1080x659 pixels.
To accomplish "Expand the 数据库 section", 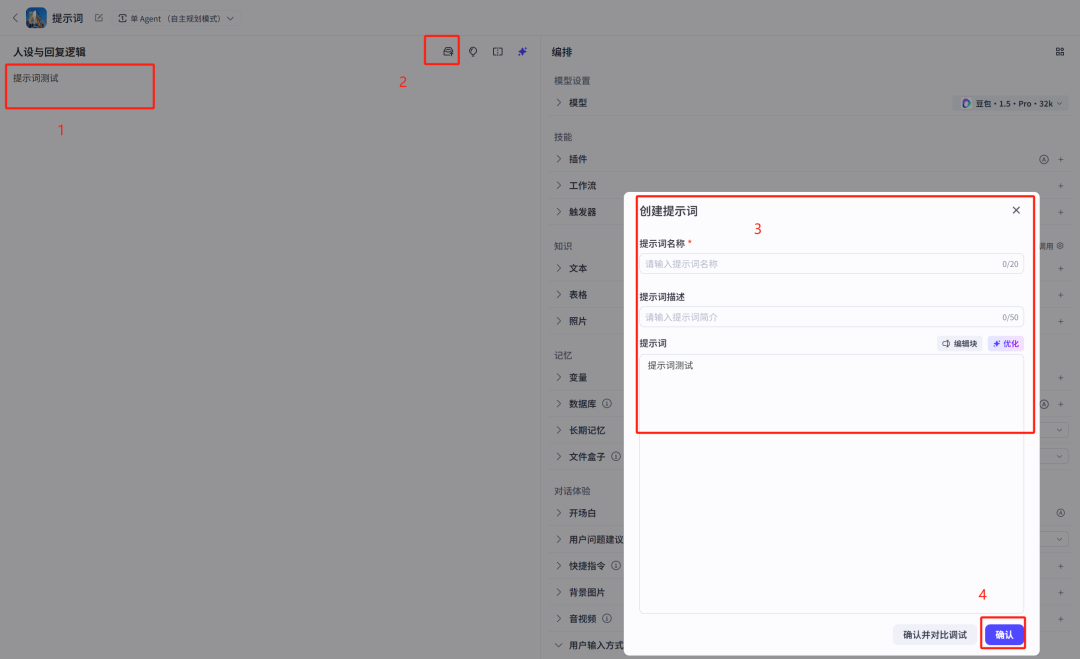I will click(x=559, y=404).
